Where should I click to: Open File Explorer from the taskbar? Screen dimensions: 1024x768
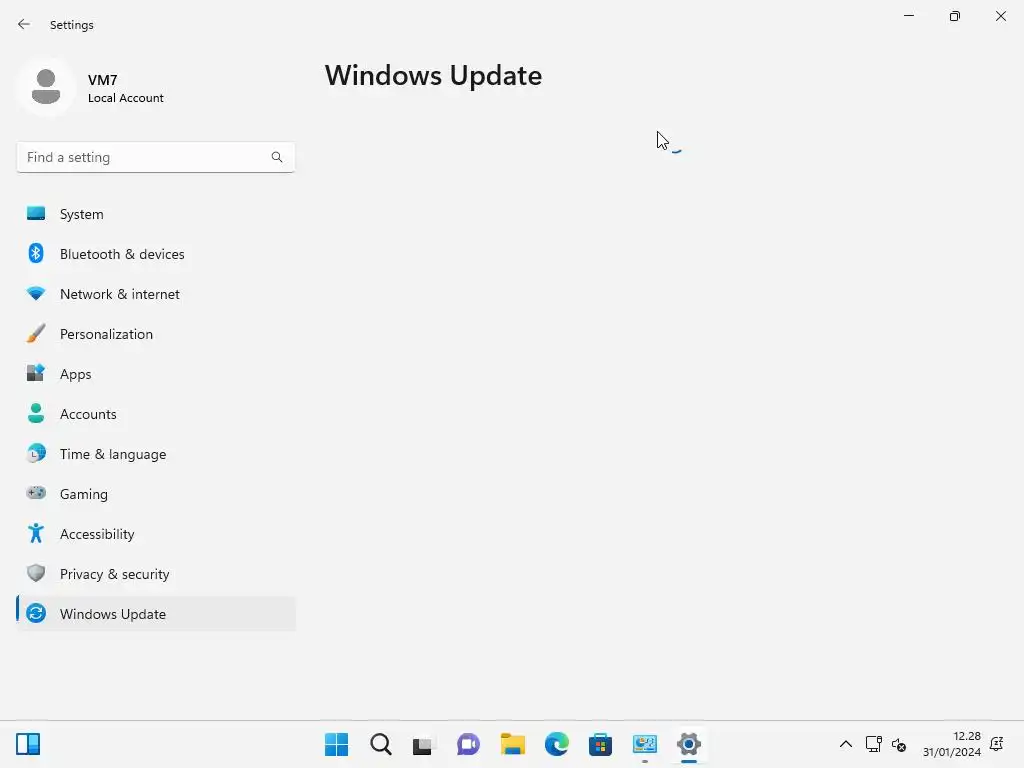pos(513,744)
